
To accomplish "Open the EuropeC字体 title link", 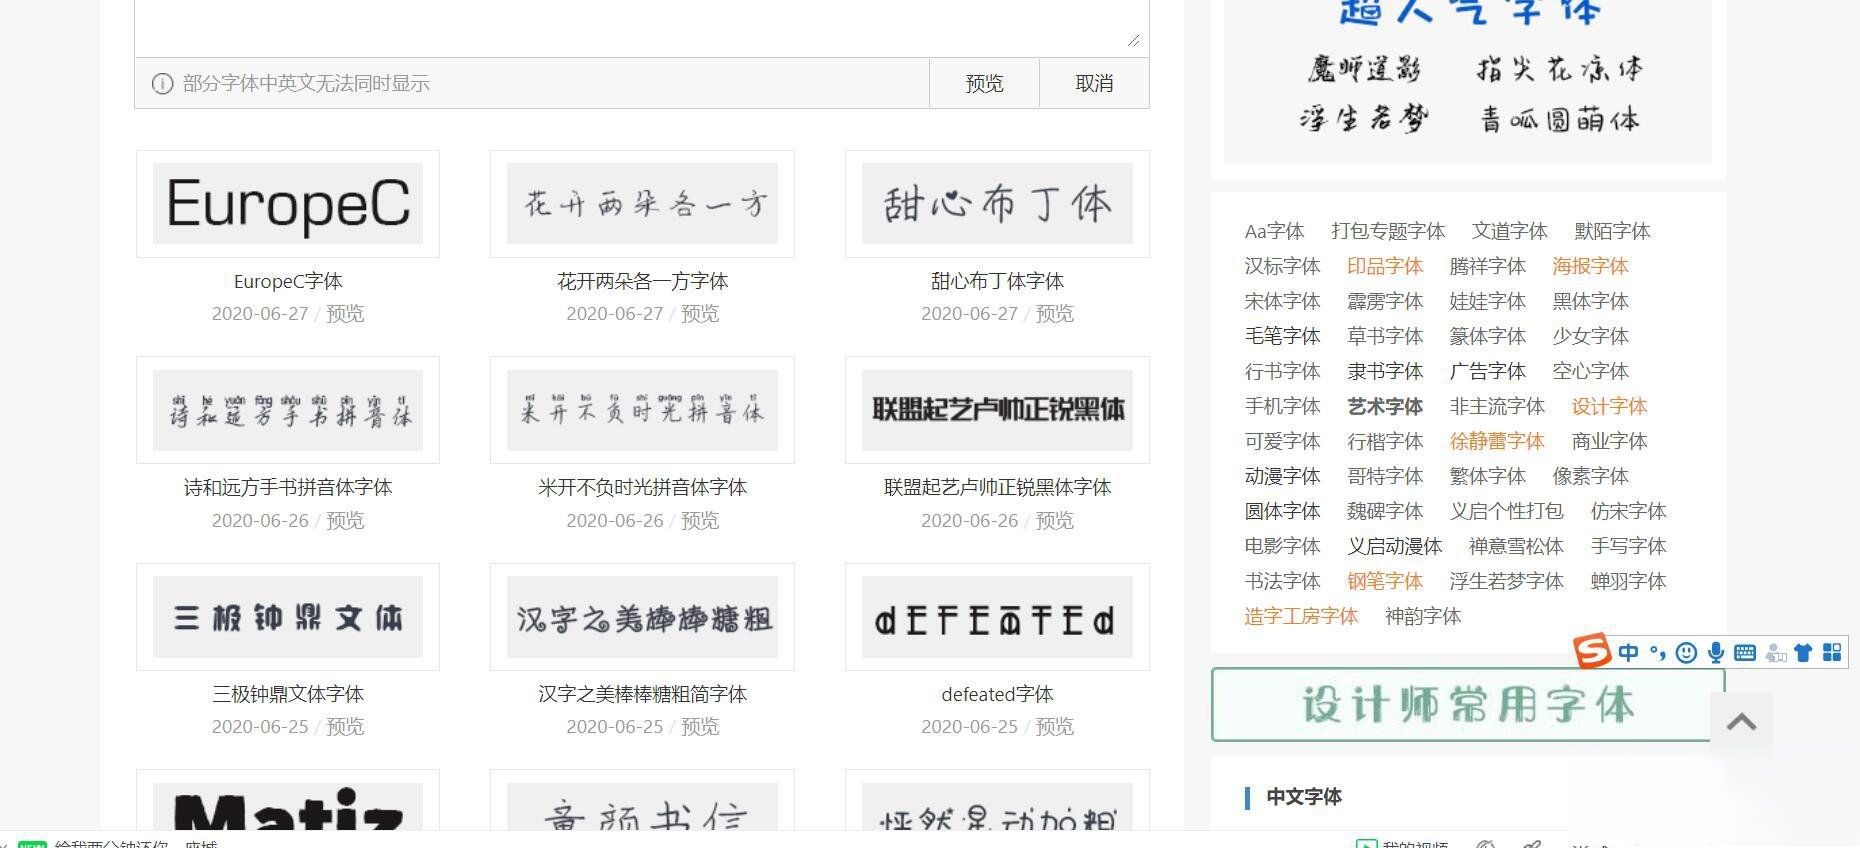I will (x=288, y=281).
